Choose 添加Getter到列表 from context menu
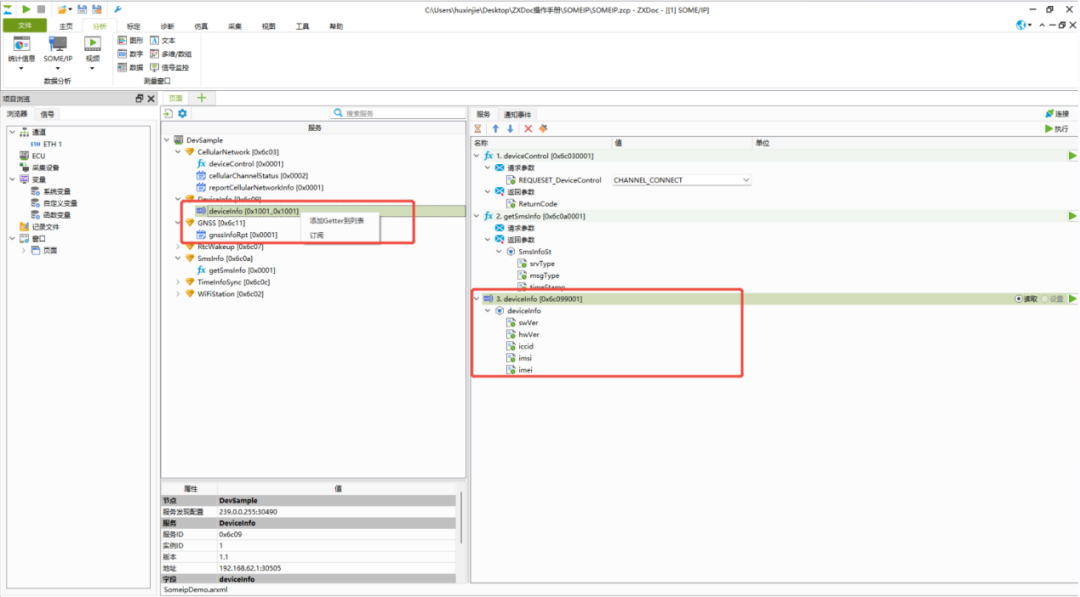This screenshot has width=1080, height=597. tap(337, 221)
